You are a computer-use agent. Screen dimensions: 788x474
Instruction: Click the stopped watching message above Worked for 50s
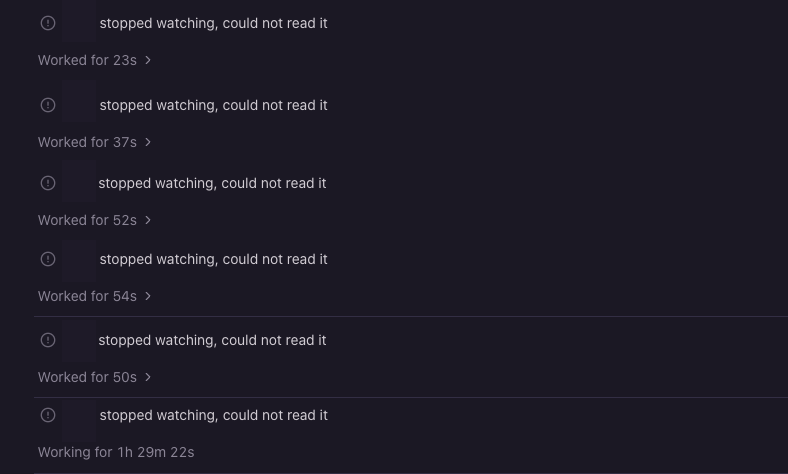click(212, 340)
